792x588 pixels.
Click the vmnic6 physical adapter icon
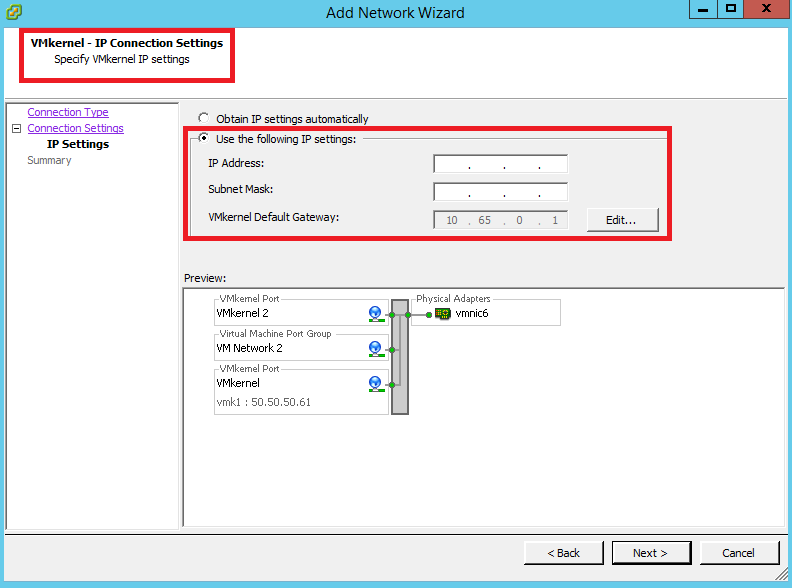click(443, 314)
